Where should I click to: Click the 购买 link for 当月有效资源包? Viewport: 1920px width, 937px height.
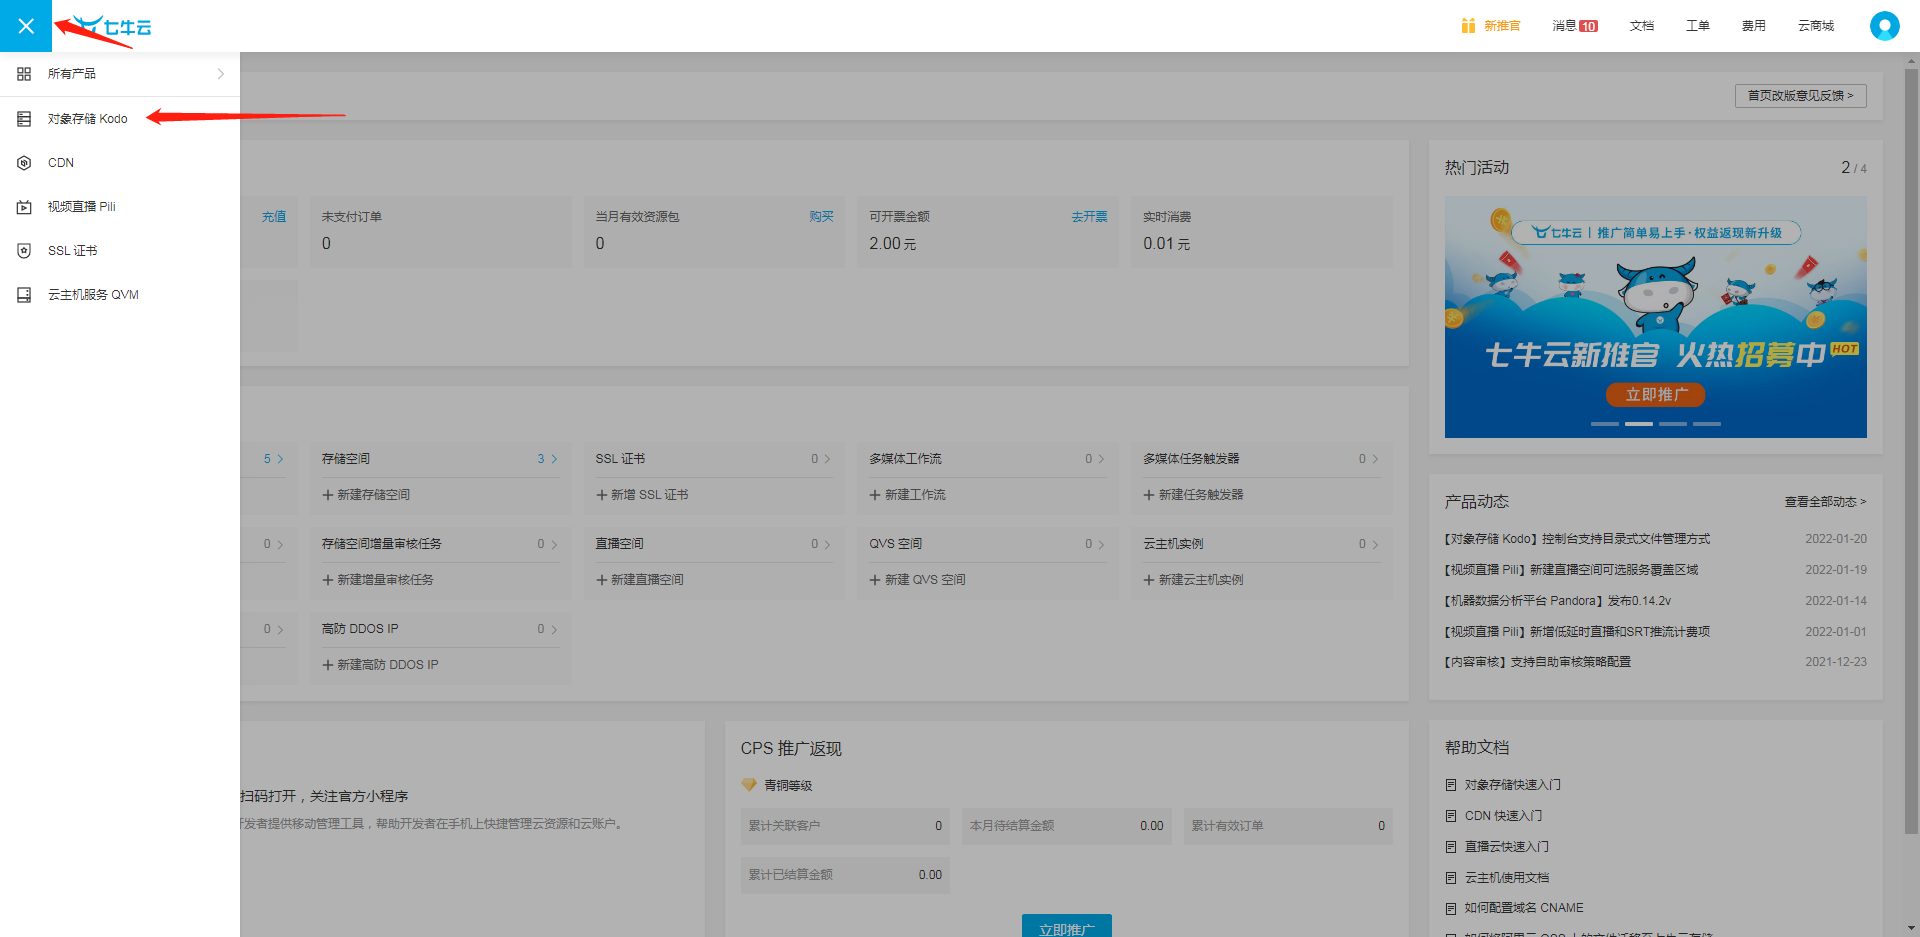click(822, 217)
